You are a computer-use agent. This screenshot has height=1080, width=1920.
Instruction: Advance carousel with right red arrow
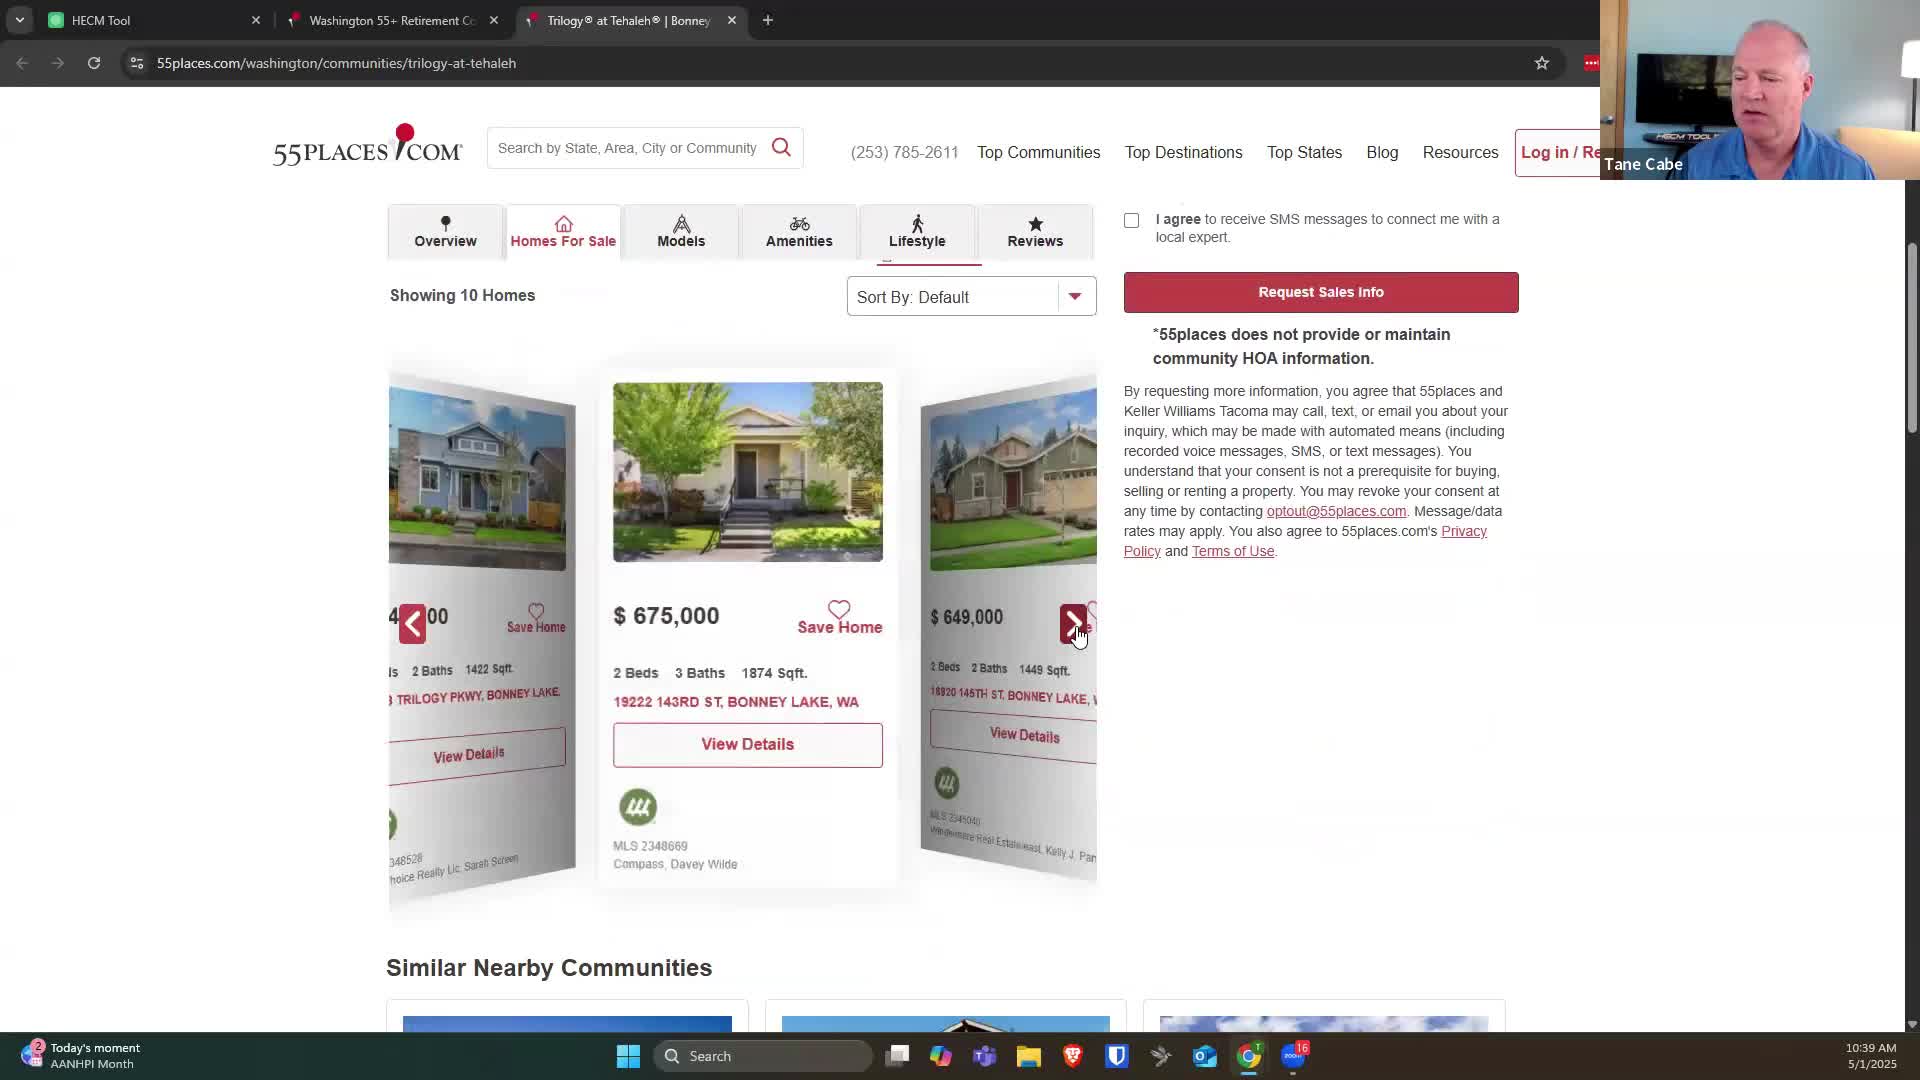tap(1073, 624)
